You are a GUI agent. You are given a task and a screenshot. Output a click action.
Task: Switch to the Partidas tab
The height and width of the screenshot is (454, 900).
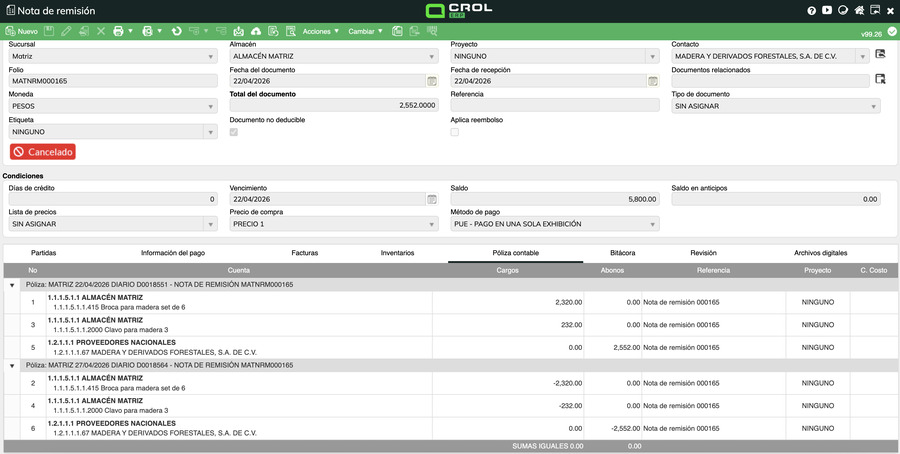pyautogui.click(x=44, y=254)
